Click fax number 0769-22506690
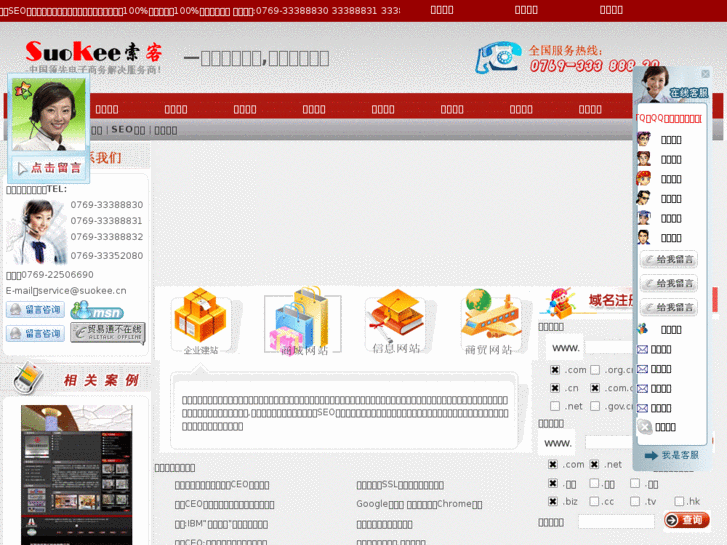 point(57,275)
